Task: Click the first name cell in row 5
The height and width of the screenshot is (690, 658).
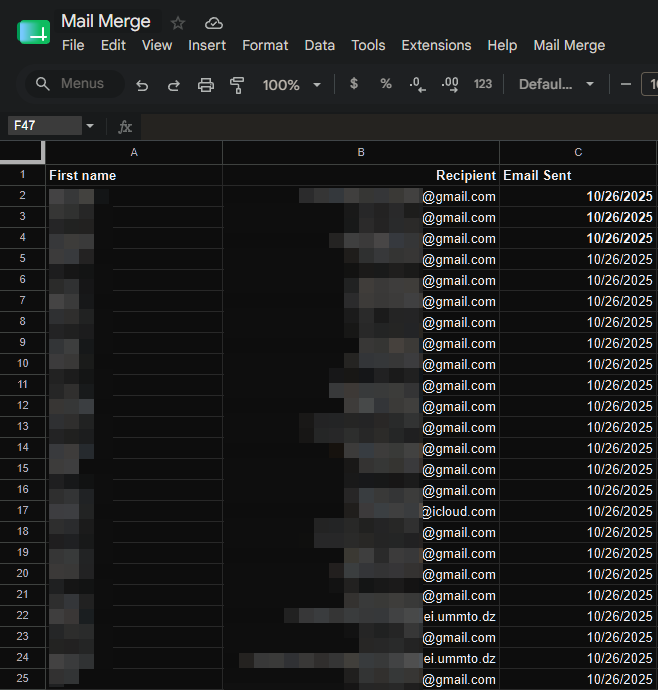Action: tap(134, 259)
